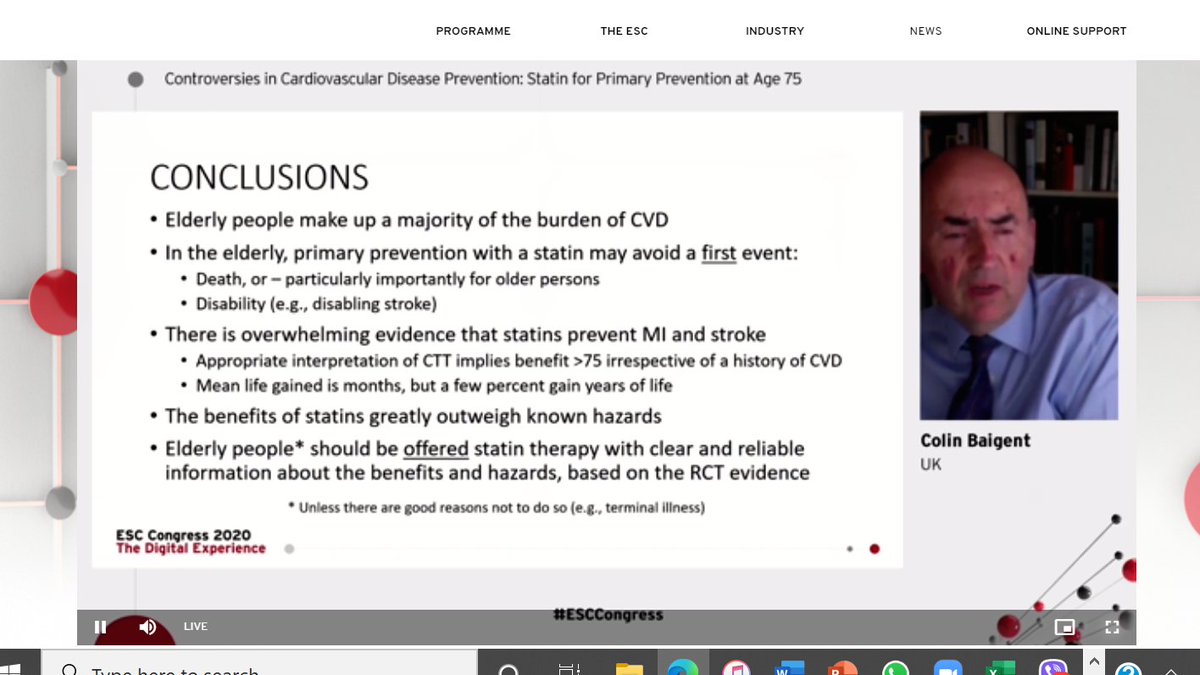Viewport: 1200px width, 675px height.
Task: Open THE ESC menu
Action: (624, 31)
